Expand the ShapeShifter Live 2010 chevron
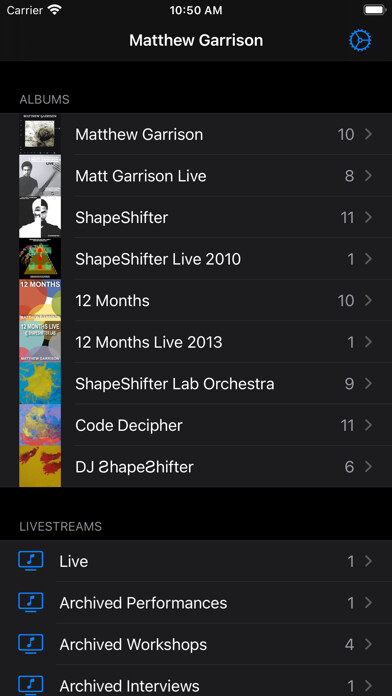Viewport: 392px width, 696px height. point(368,259)
